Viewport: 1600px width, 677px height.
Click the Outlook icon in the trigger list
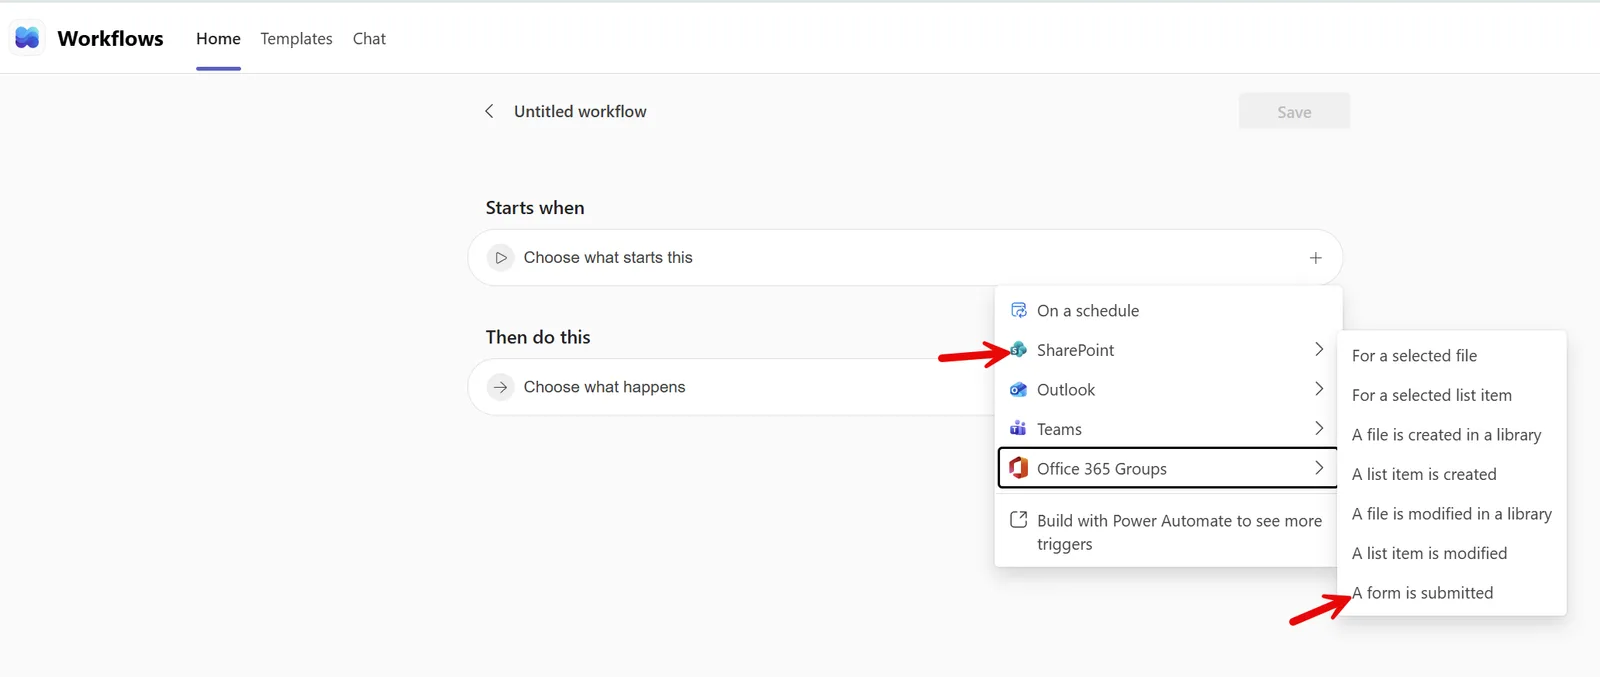(1019, 390)
